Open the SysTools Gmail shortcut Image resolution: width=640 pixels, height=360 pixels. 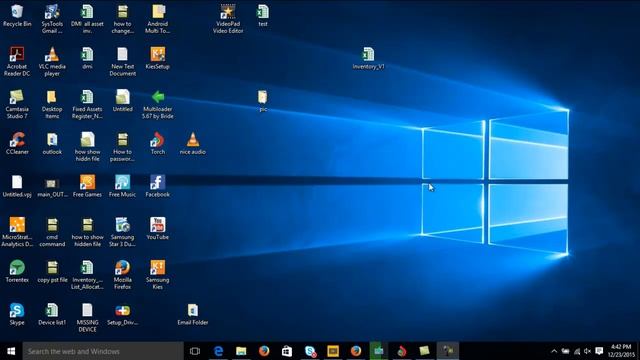coord(52,19)
